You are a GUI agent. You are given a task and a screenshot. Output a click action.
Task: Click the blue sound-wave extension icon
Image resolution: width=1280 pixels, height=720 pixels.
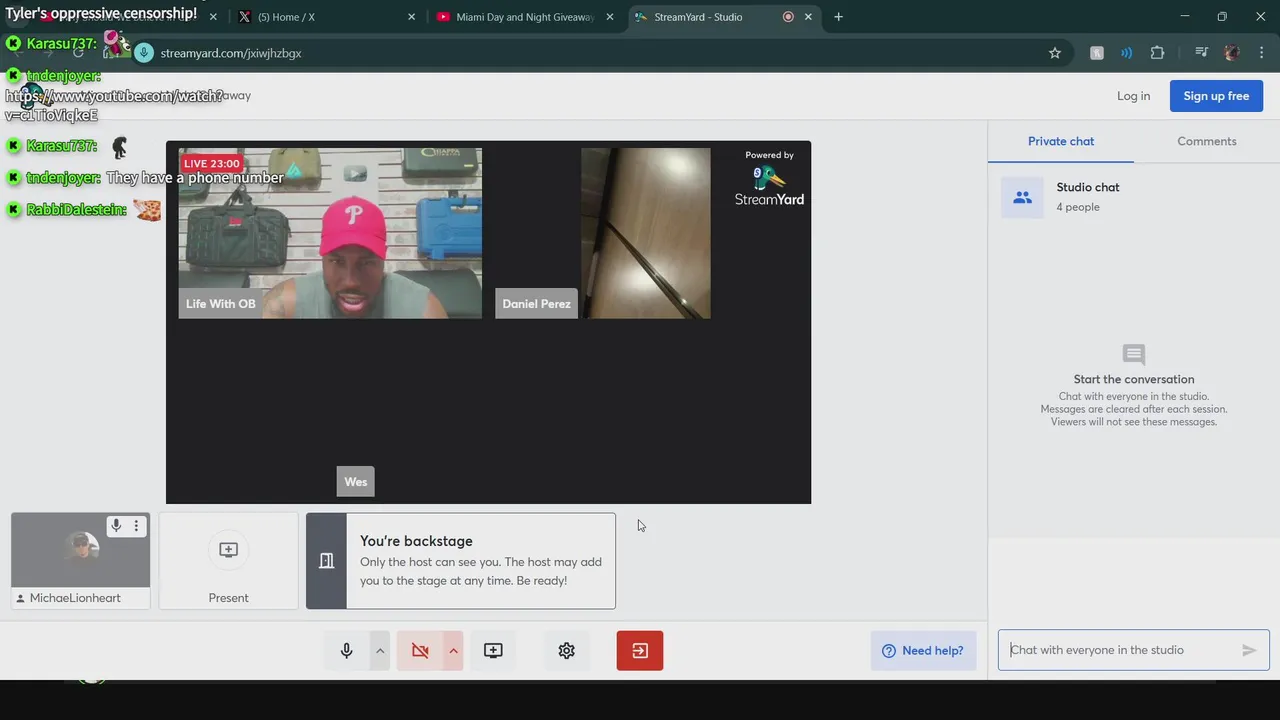click(1126, 53)
